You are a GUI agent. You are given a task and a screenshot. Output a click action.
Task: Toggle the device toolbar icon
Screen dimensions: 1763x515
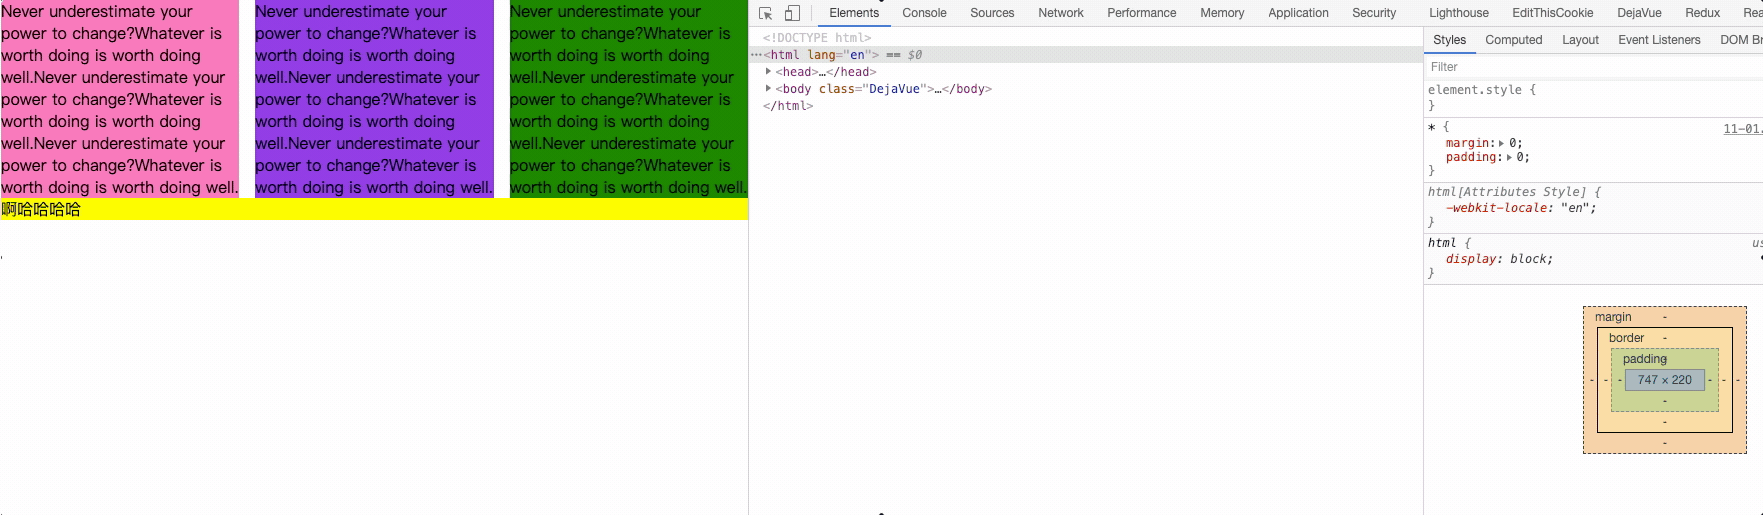point(792,13)
